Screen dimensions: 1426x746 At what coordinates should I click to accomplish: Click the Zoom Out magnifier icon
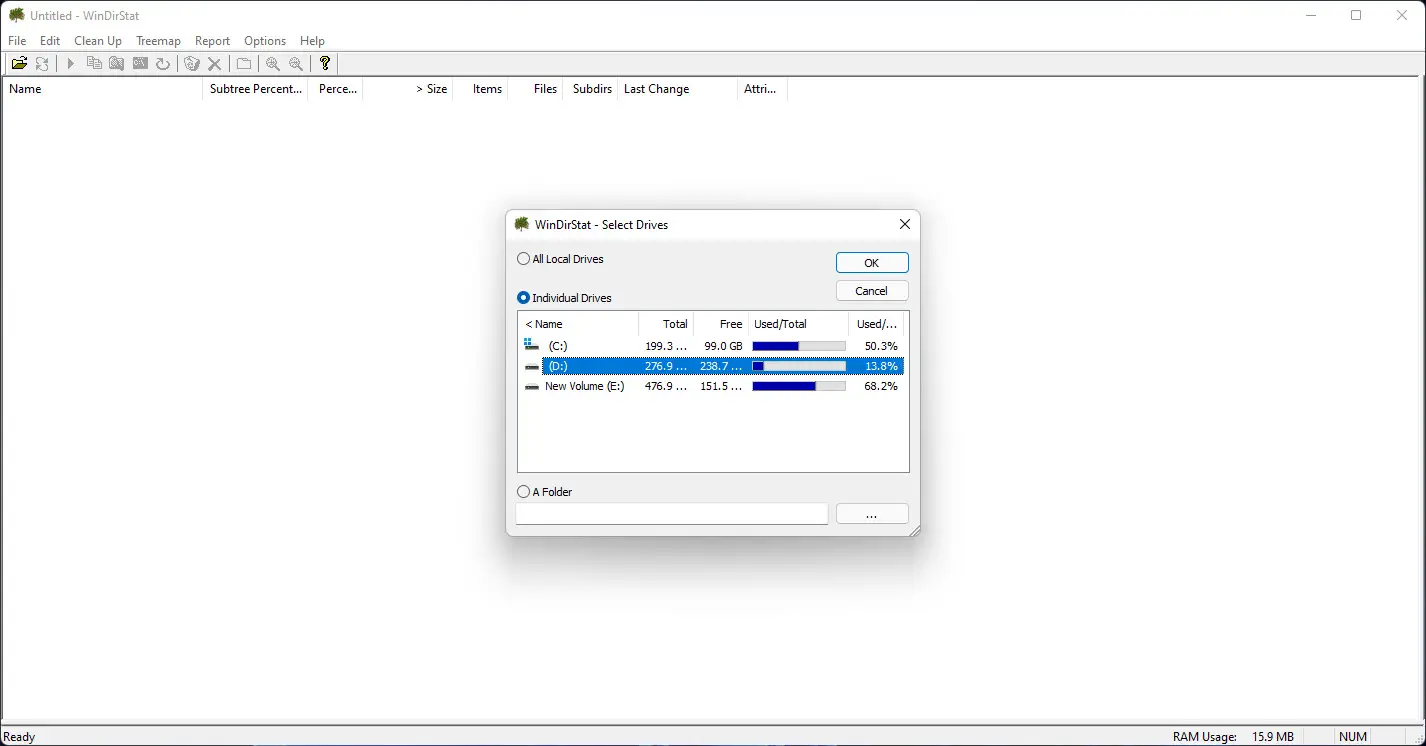pyautogui.click(x=296, y=64)
